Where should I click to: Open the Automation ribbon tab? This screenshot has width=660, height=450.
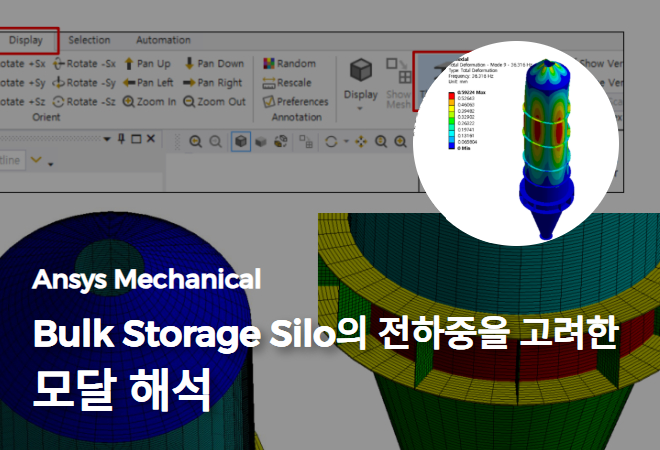tap(163, 40)
